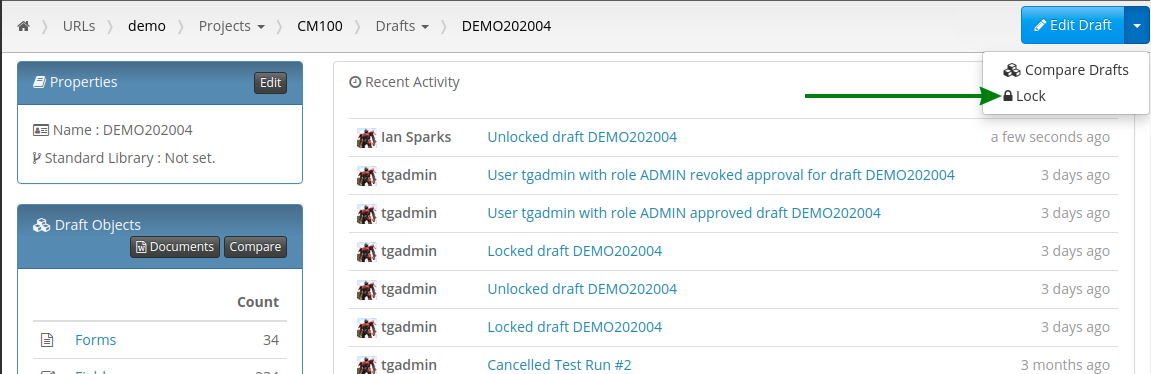Open the CM100 project breadcrumb
This screenshot has width=1151, height=374.
[x=319, y=26]
